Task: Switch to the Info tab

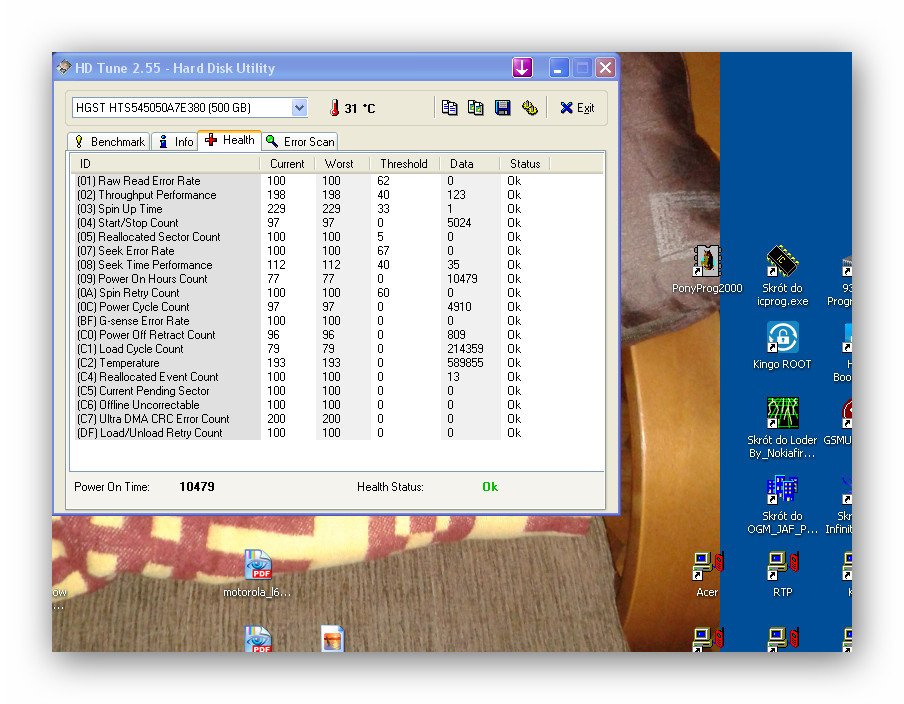Action: tap(175, 142)
